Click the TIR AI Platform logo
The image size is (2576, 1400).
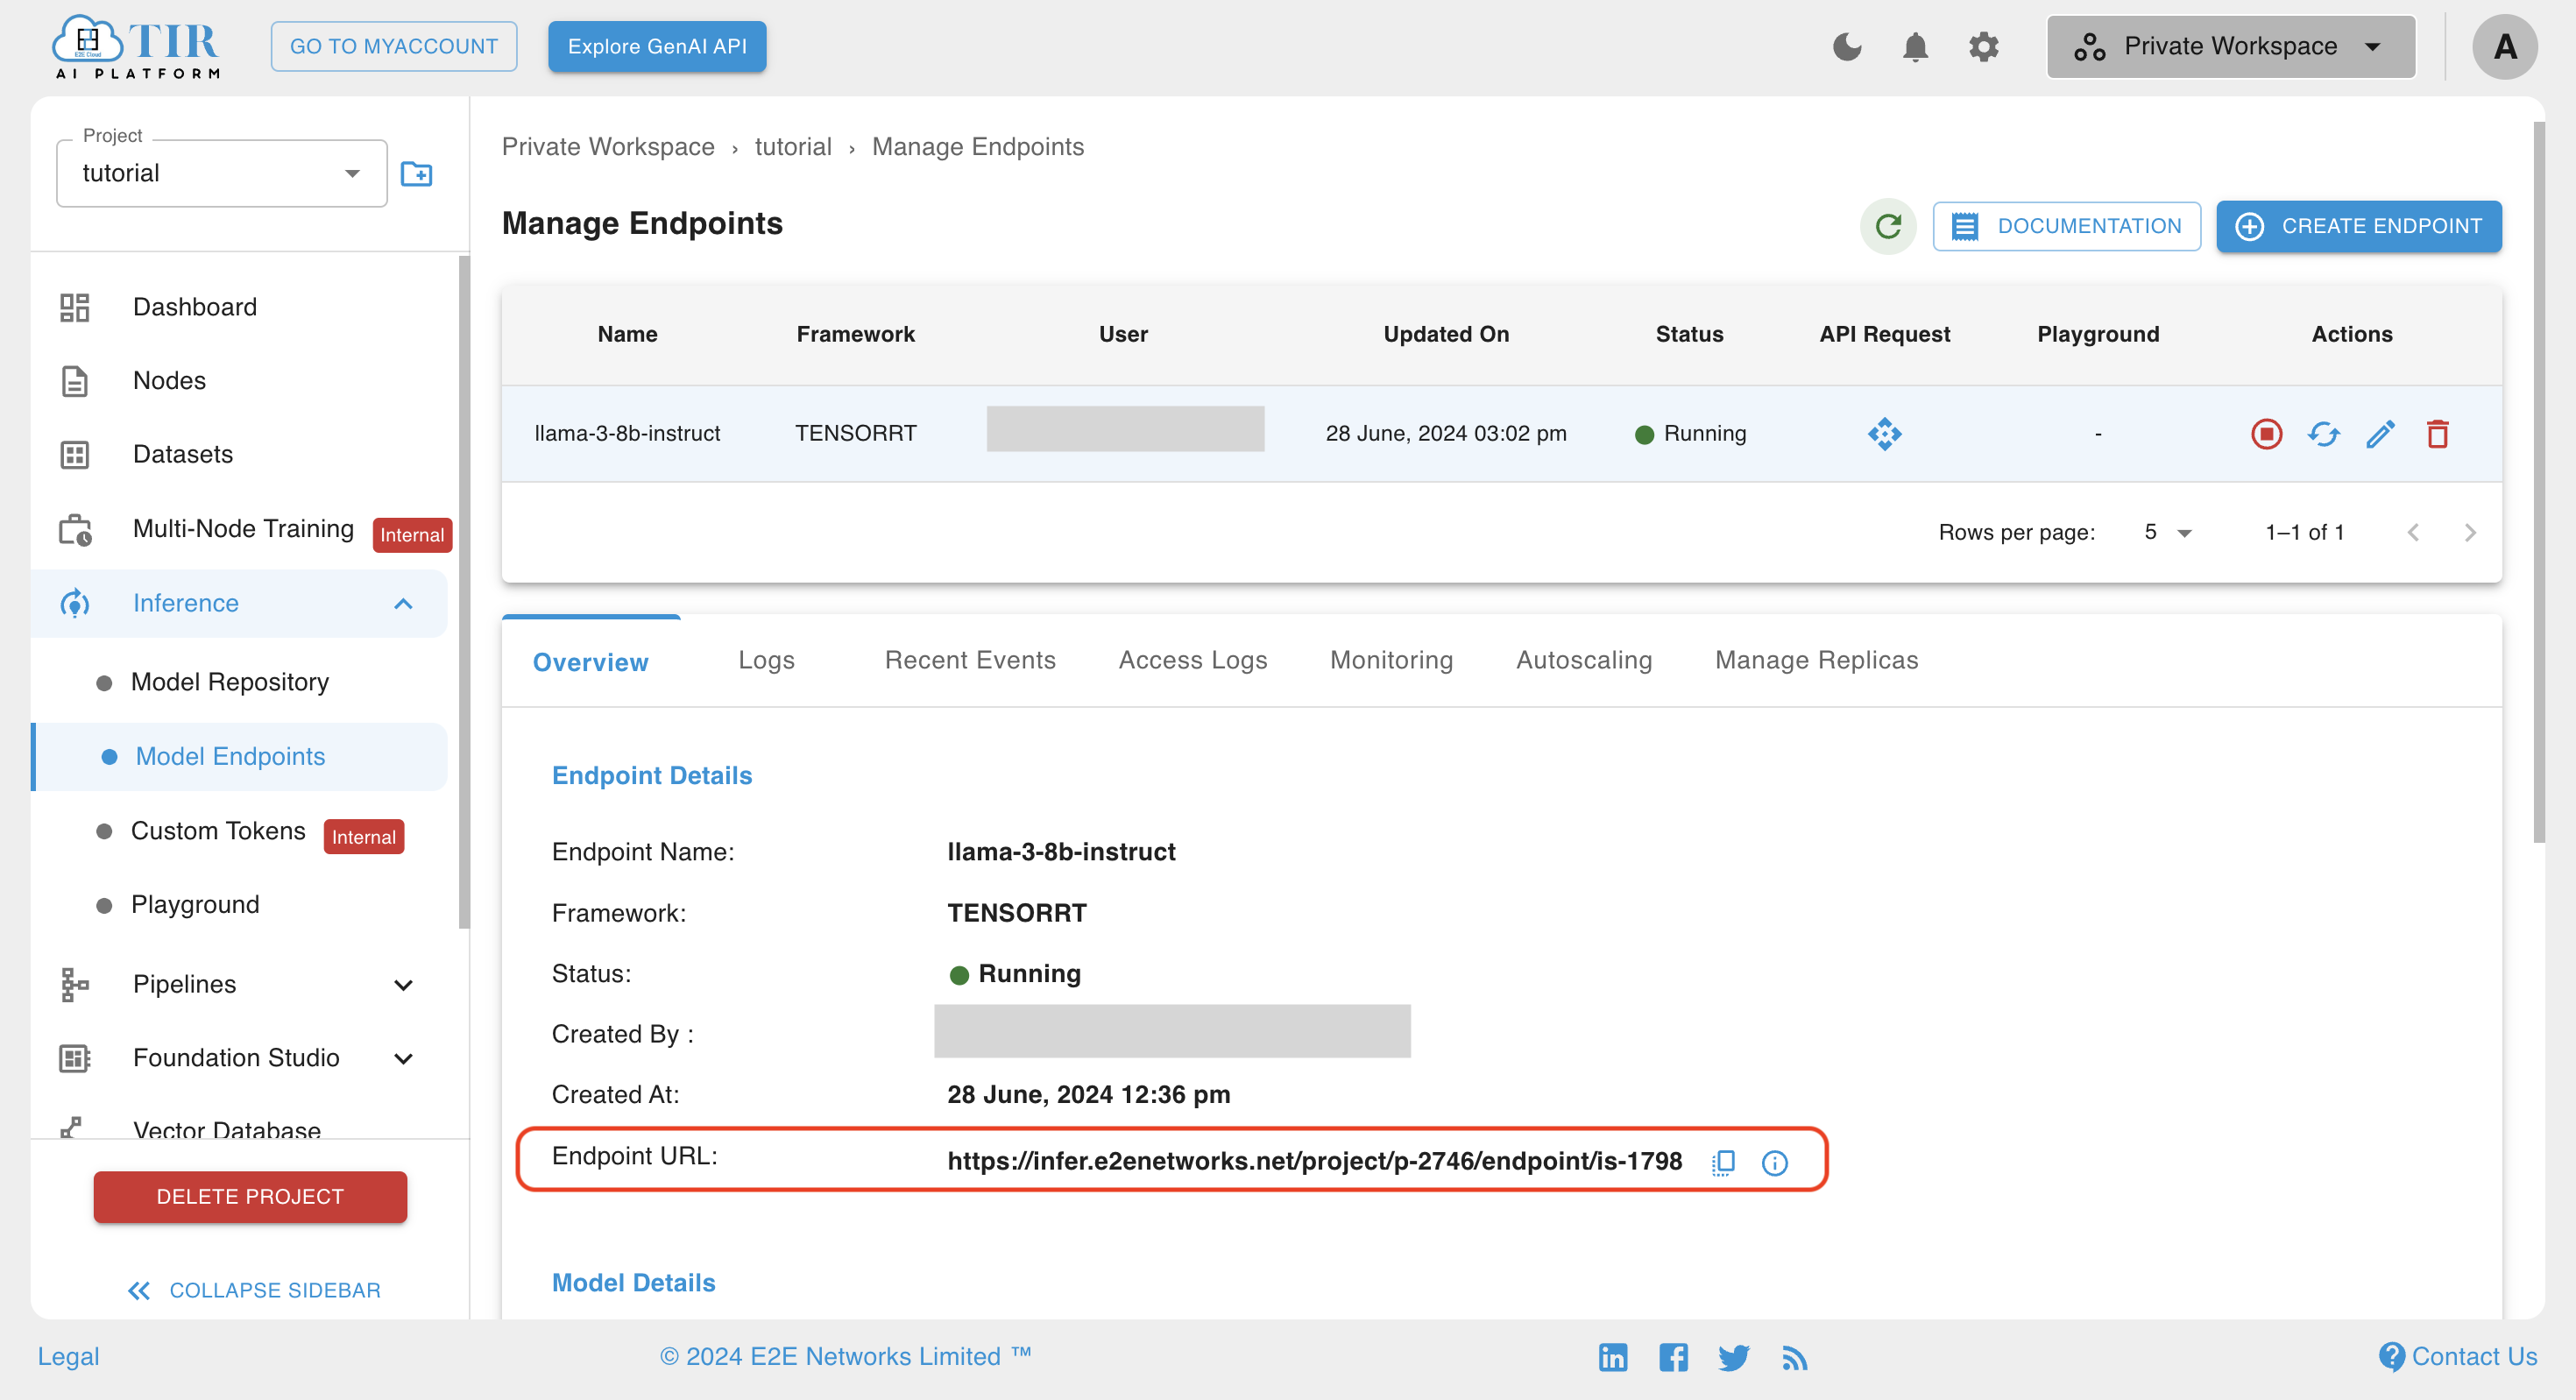coord(136,46)
